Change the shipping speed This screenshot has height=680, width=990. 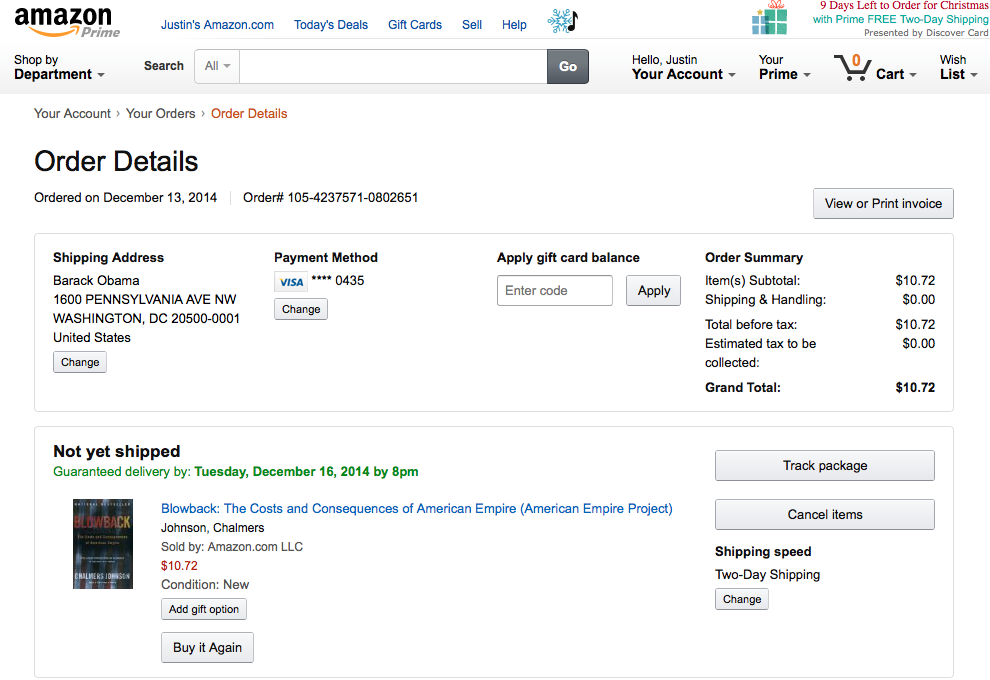742,599
